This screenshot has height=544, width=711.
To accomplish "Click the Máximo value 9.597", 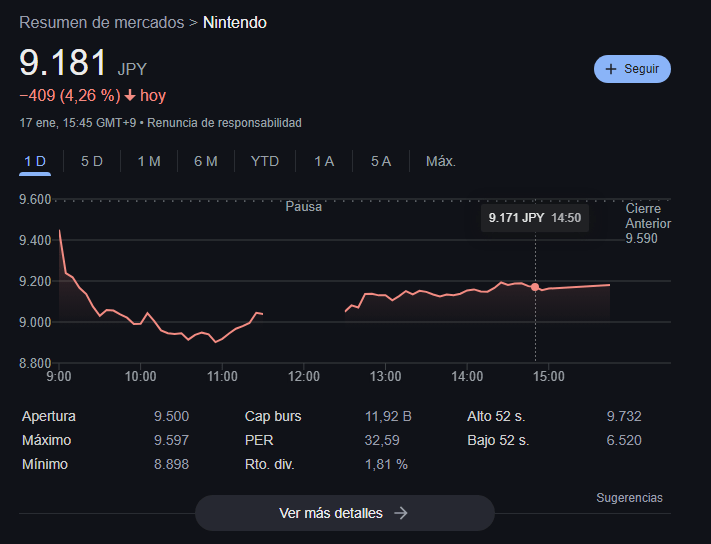I will (x=171, y=440).
